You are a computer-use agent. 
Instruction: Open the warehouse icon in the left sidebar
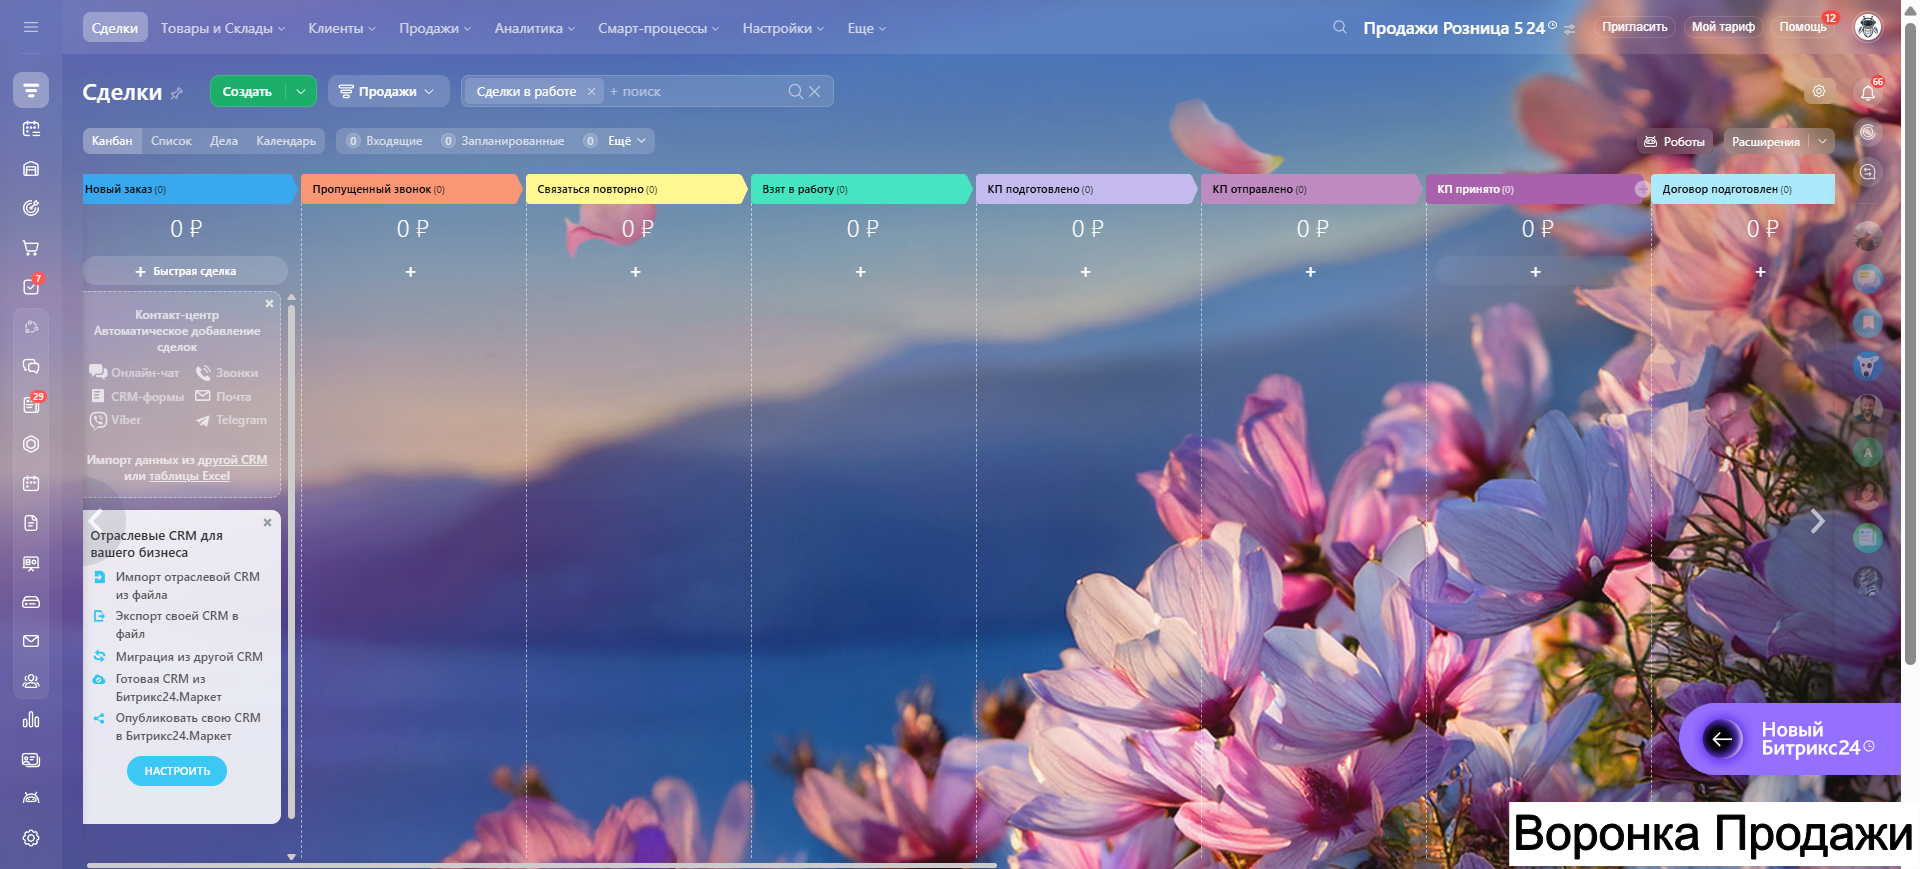pos(31,169)
